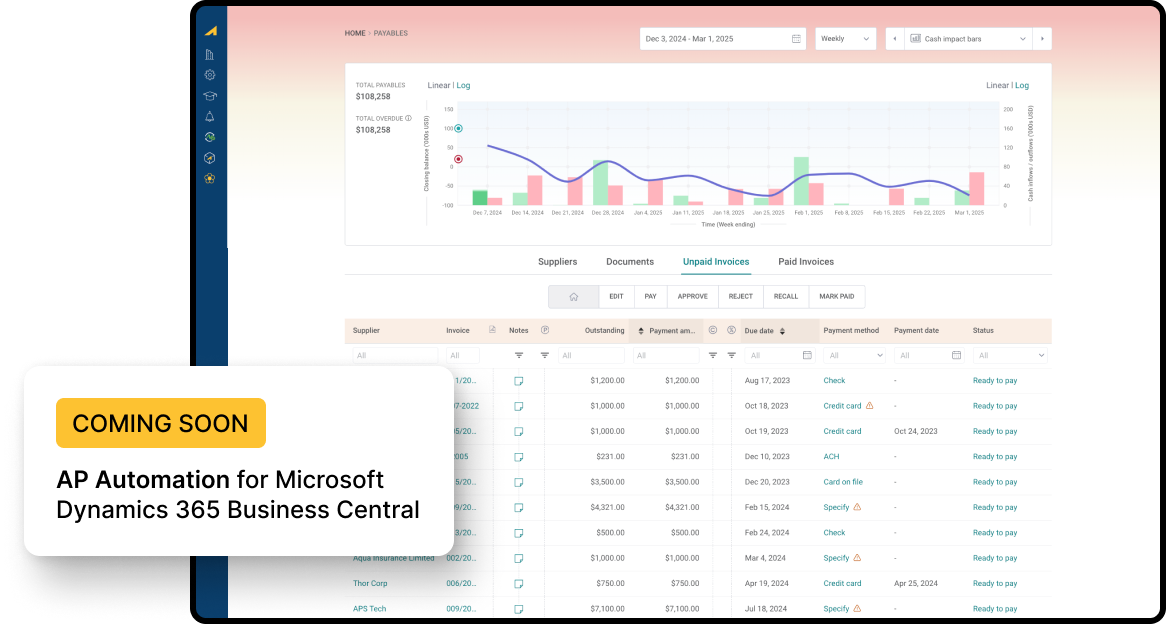
Task: Open settings gear in the sidebar
Action: [210, 74]
